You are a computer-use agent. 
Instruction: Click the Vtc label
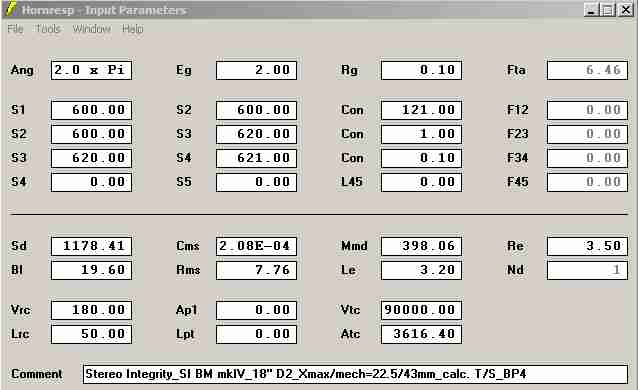click(x=350, y=310)
